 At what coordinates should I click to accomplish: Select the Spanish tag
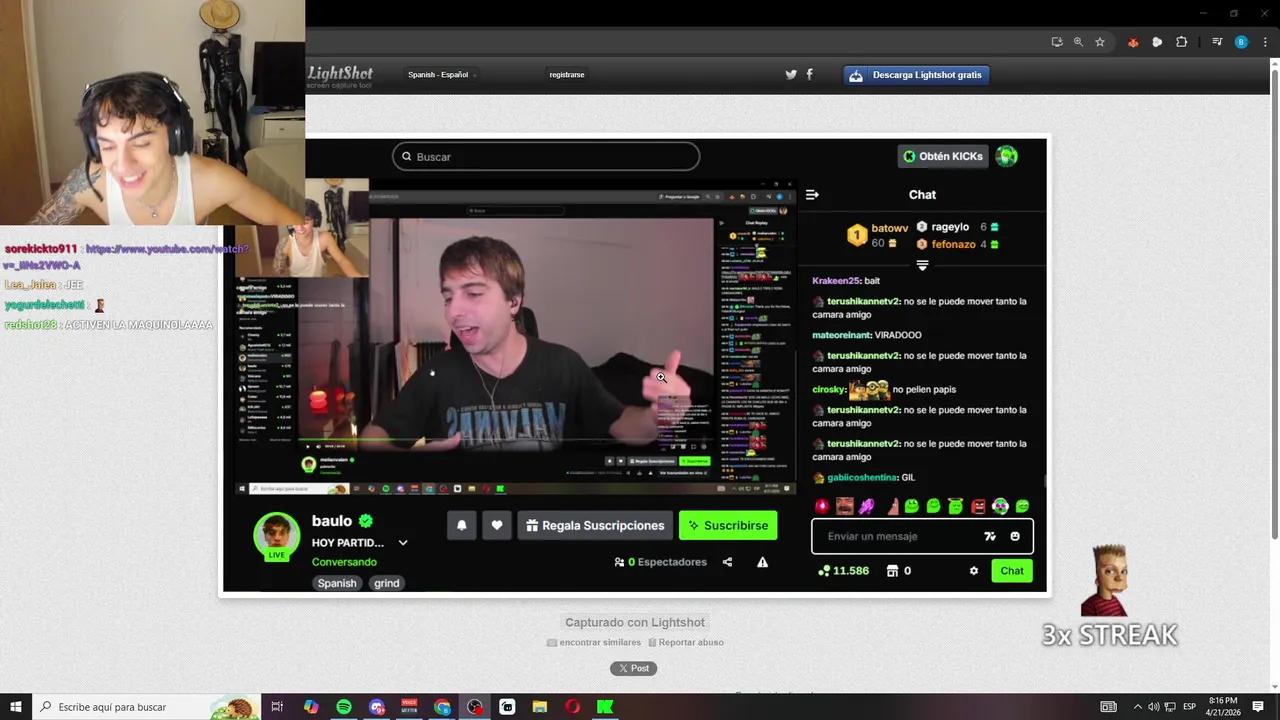tap(337, 583)
